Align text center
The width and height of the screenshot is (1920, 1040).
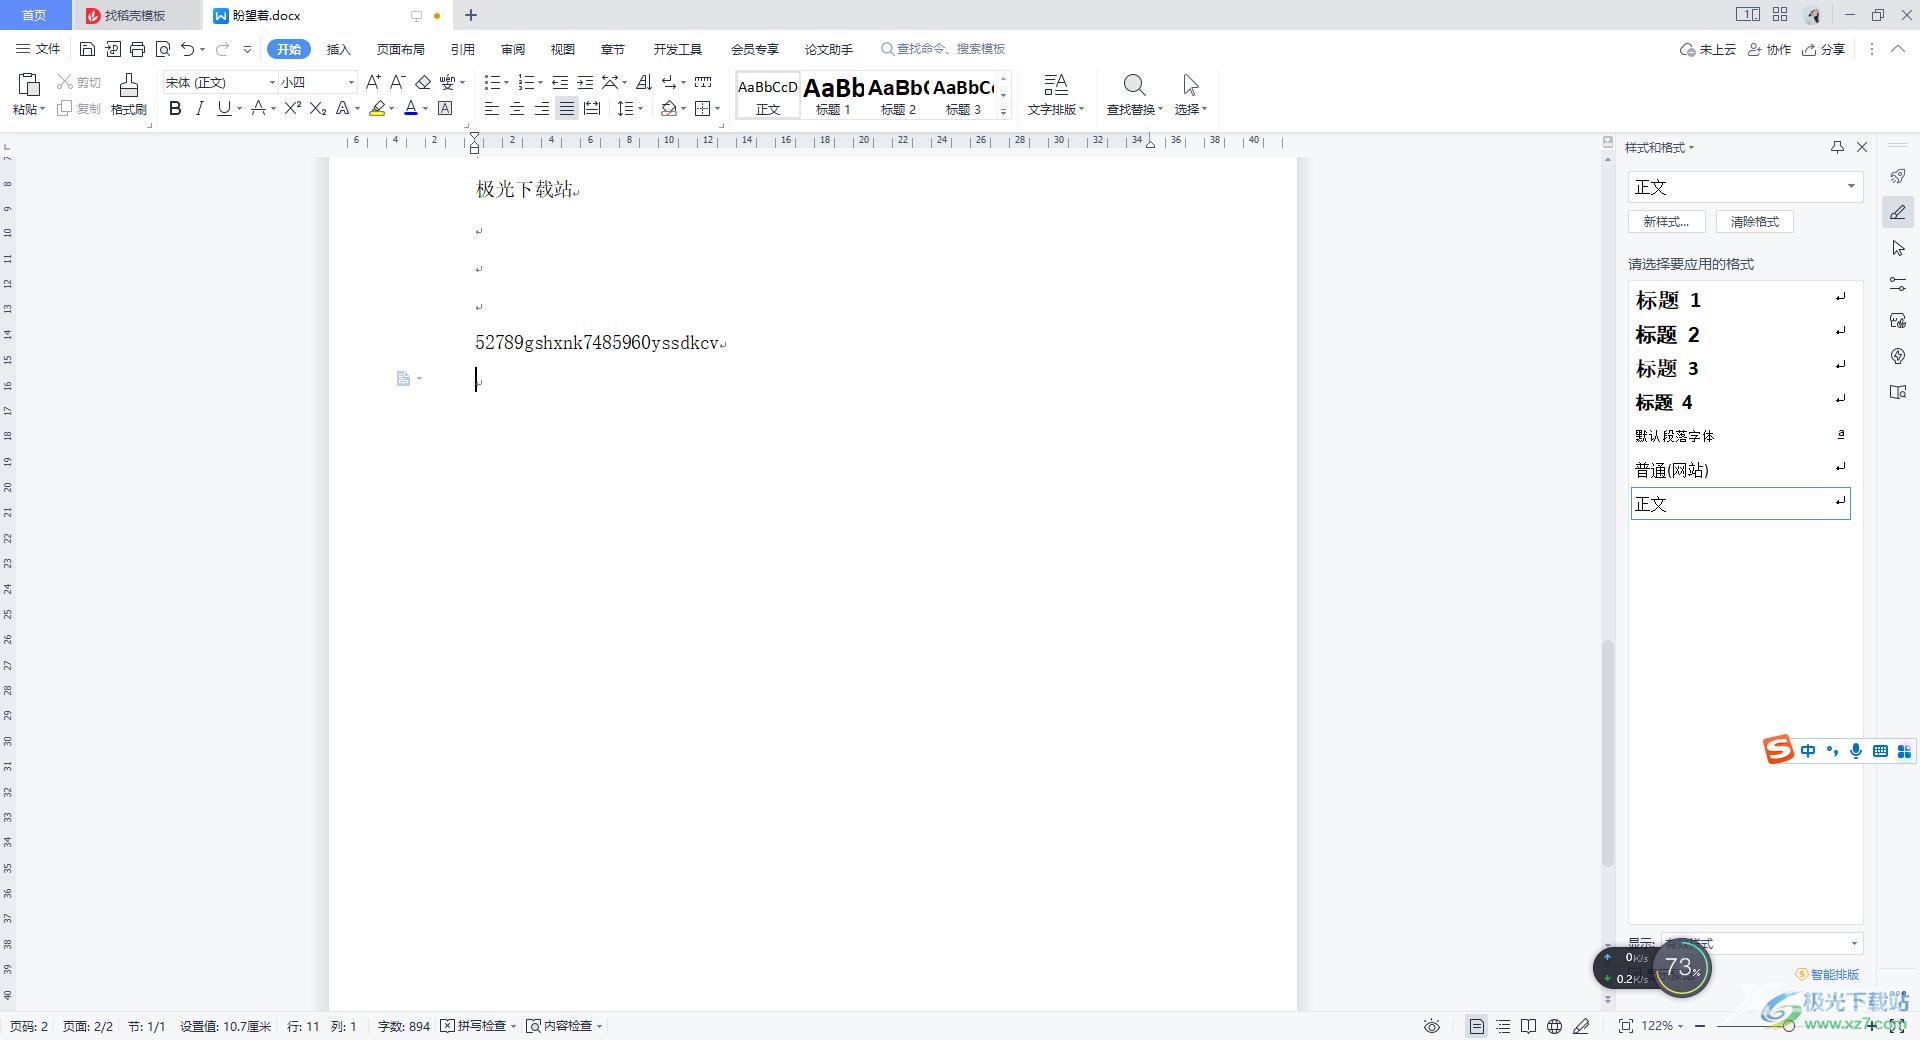click(x=517, y=108)
